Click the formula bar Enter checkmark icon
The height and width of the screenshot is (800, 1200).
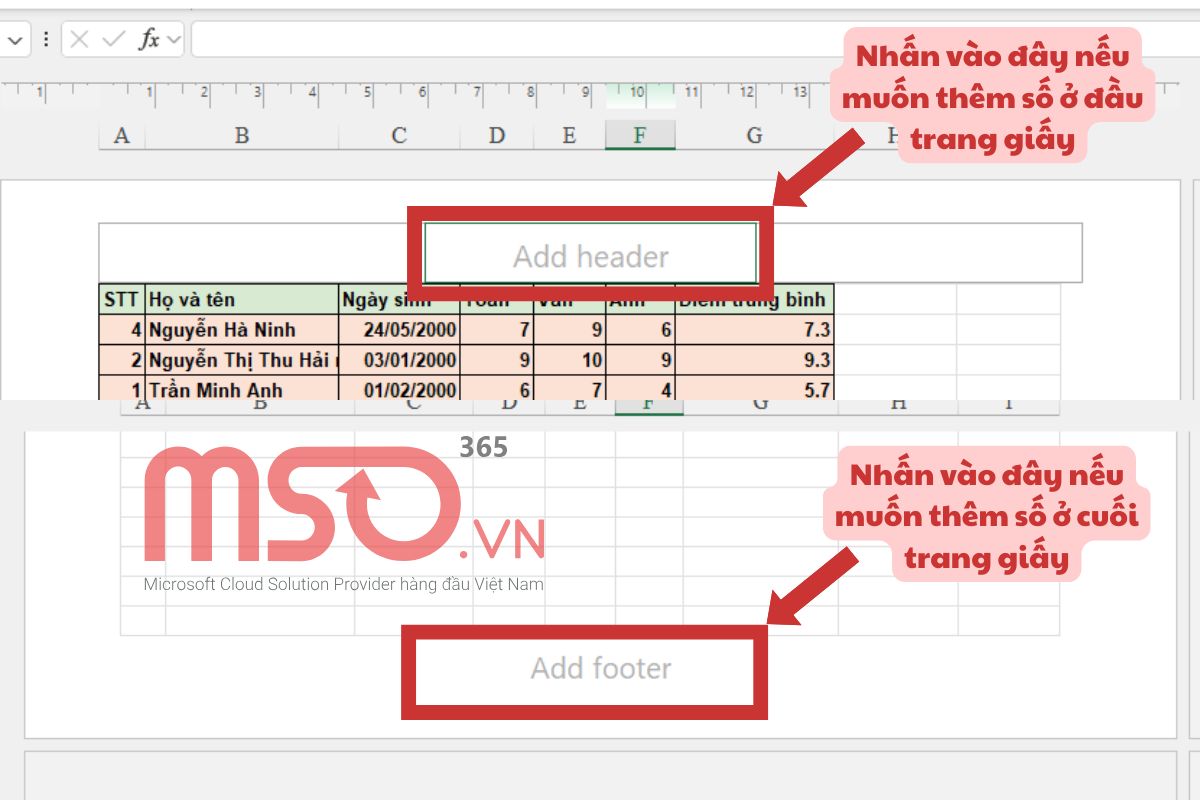[114, 39]
